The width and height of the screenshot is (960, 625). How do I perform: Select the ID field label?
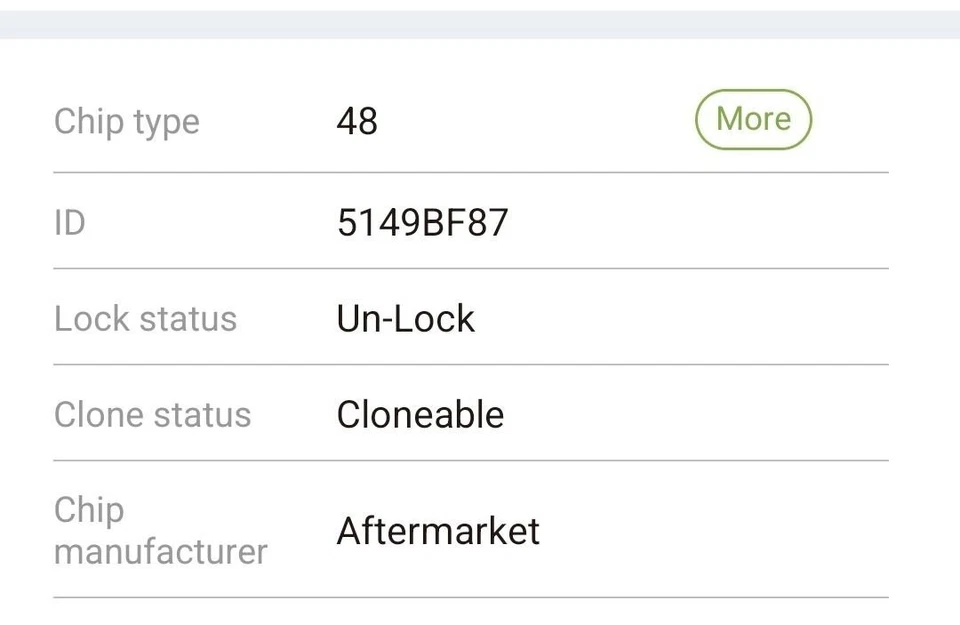coord(70,222)
